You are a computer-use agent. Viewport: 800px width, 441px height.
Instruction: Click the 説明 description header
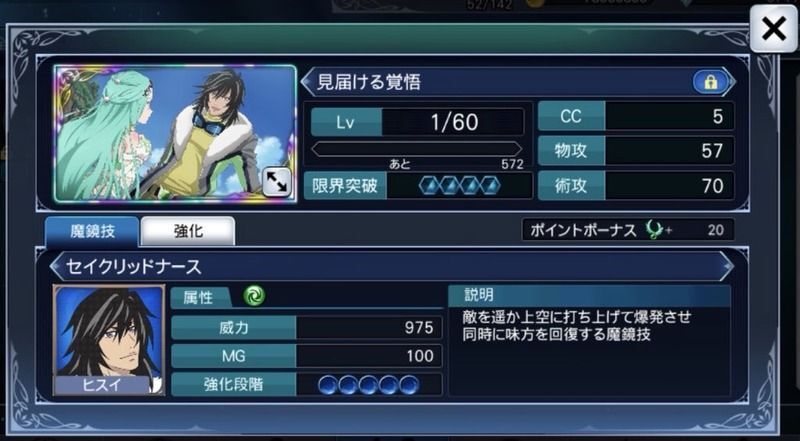click(589, 295)
